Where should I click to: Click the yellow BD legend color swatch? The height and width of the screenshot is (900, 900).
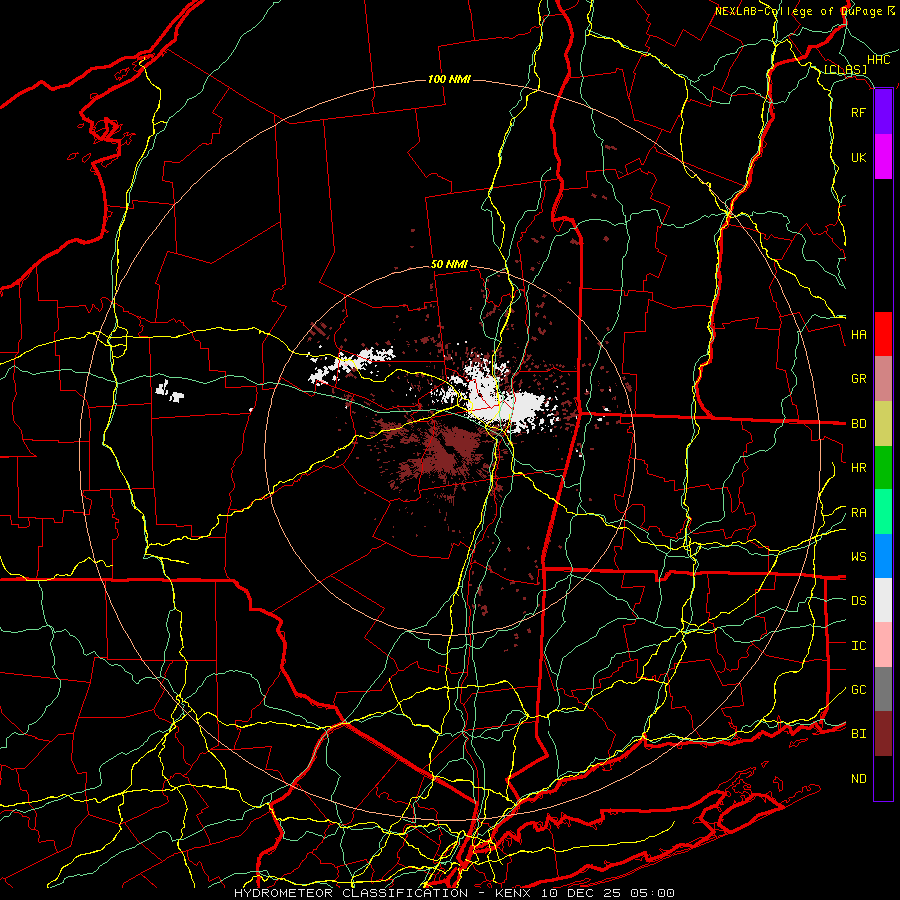click(883, 424)
